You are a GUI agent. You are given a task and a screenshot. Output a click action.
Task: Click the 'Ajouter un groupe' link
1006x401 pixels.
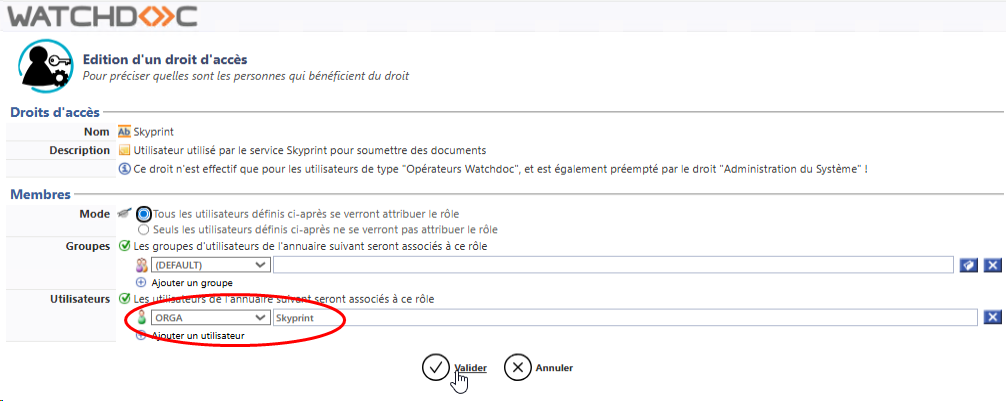[185, 283]
